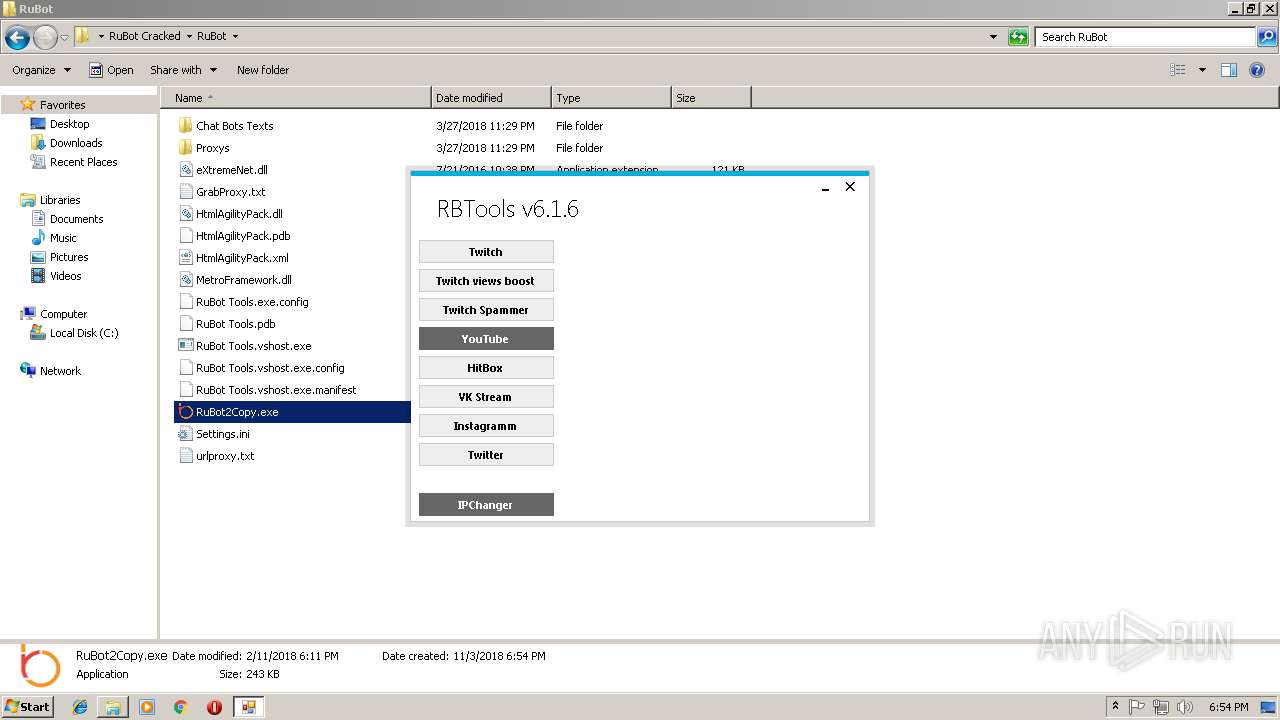
Task: Select eXtremeNet.dll file
Action: point(231,170)
